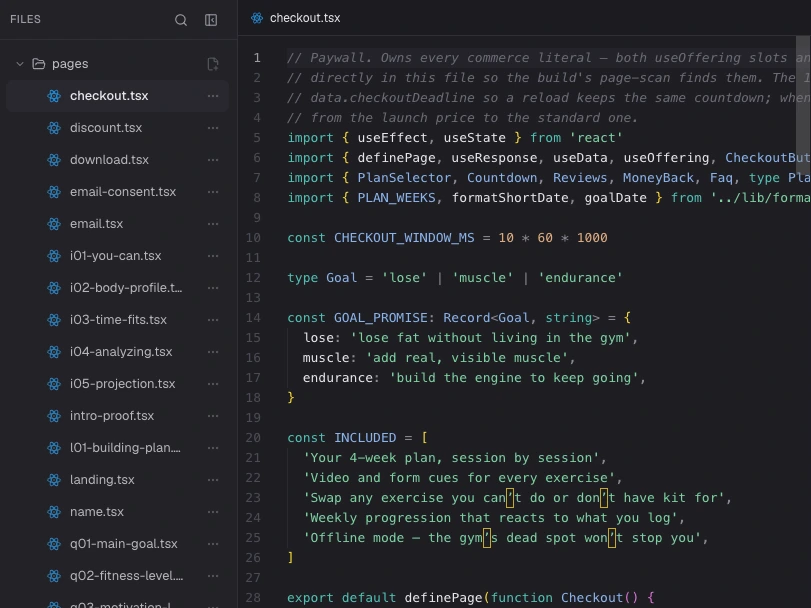Collapse the sidebar panel icon
The image size is (811, 608).
(211, 20)
